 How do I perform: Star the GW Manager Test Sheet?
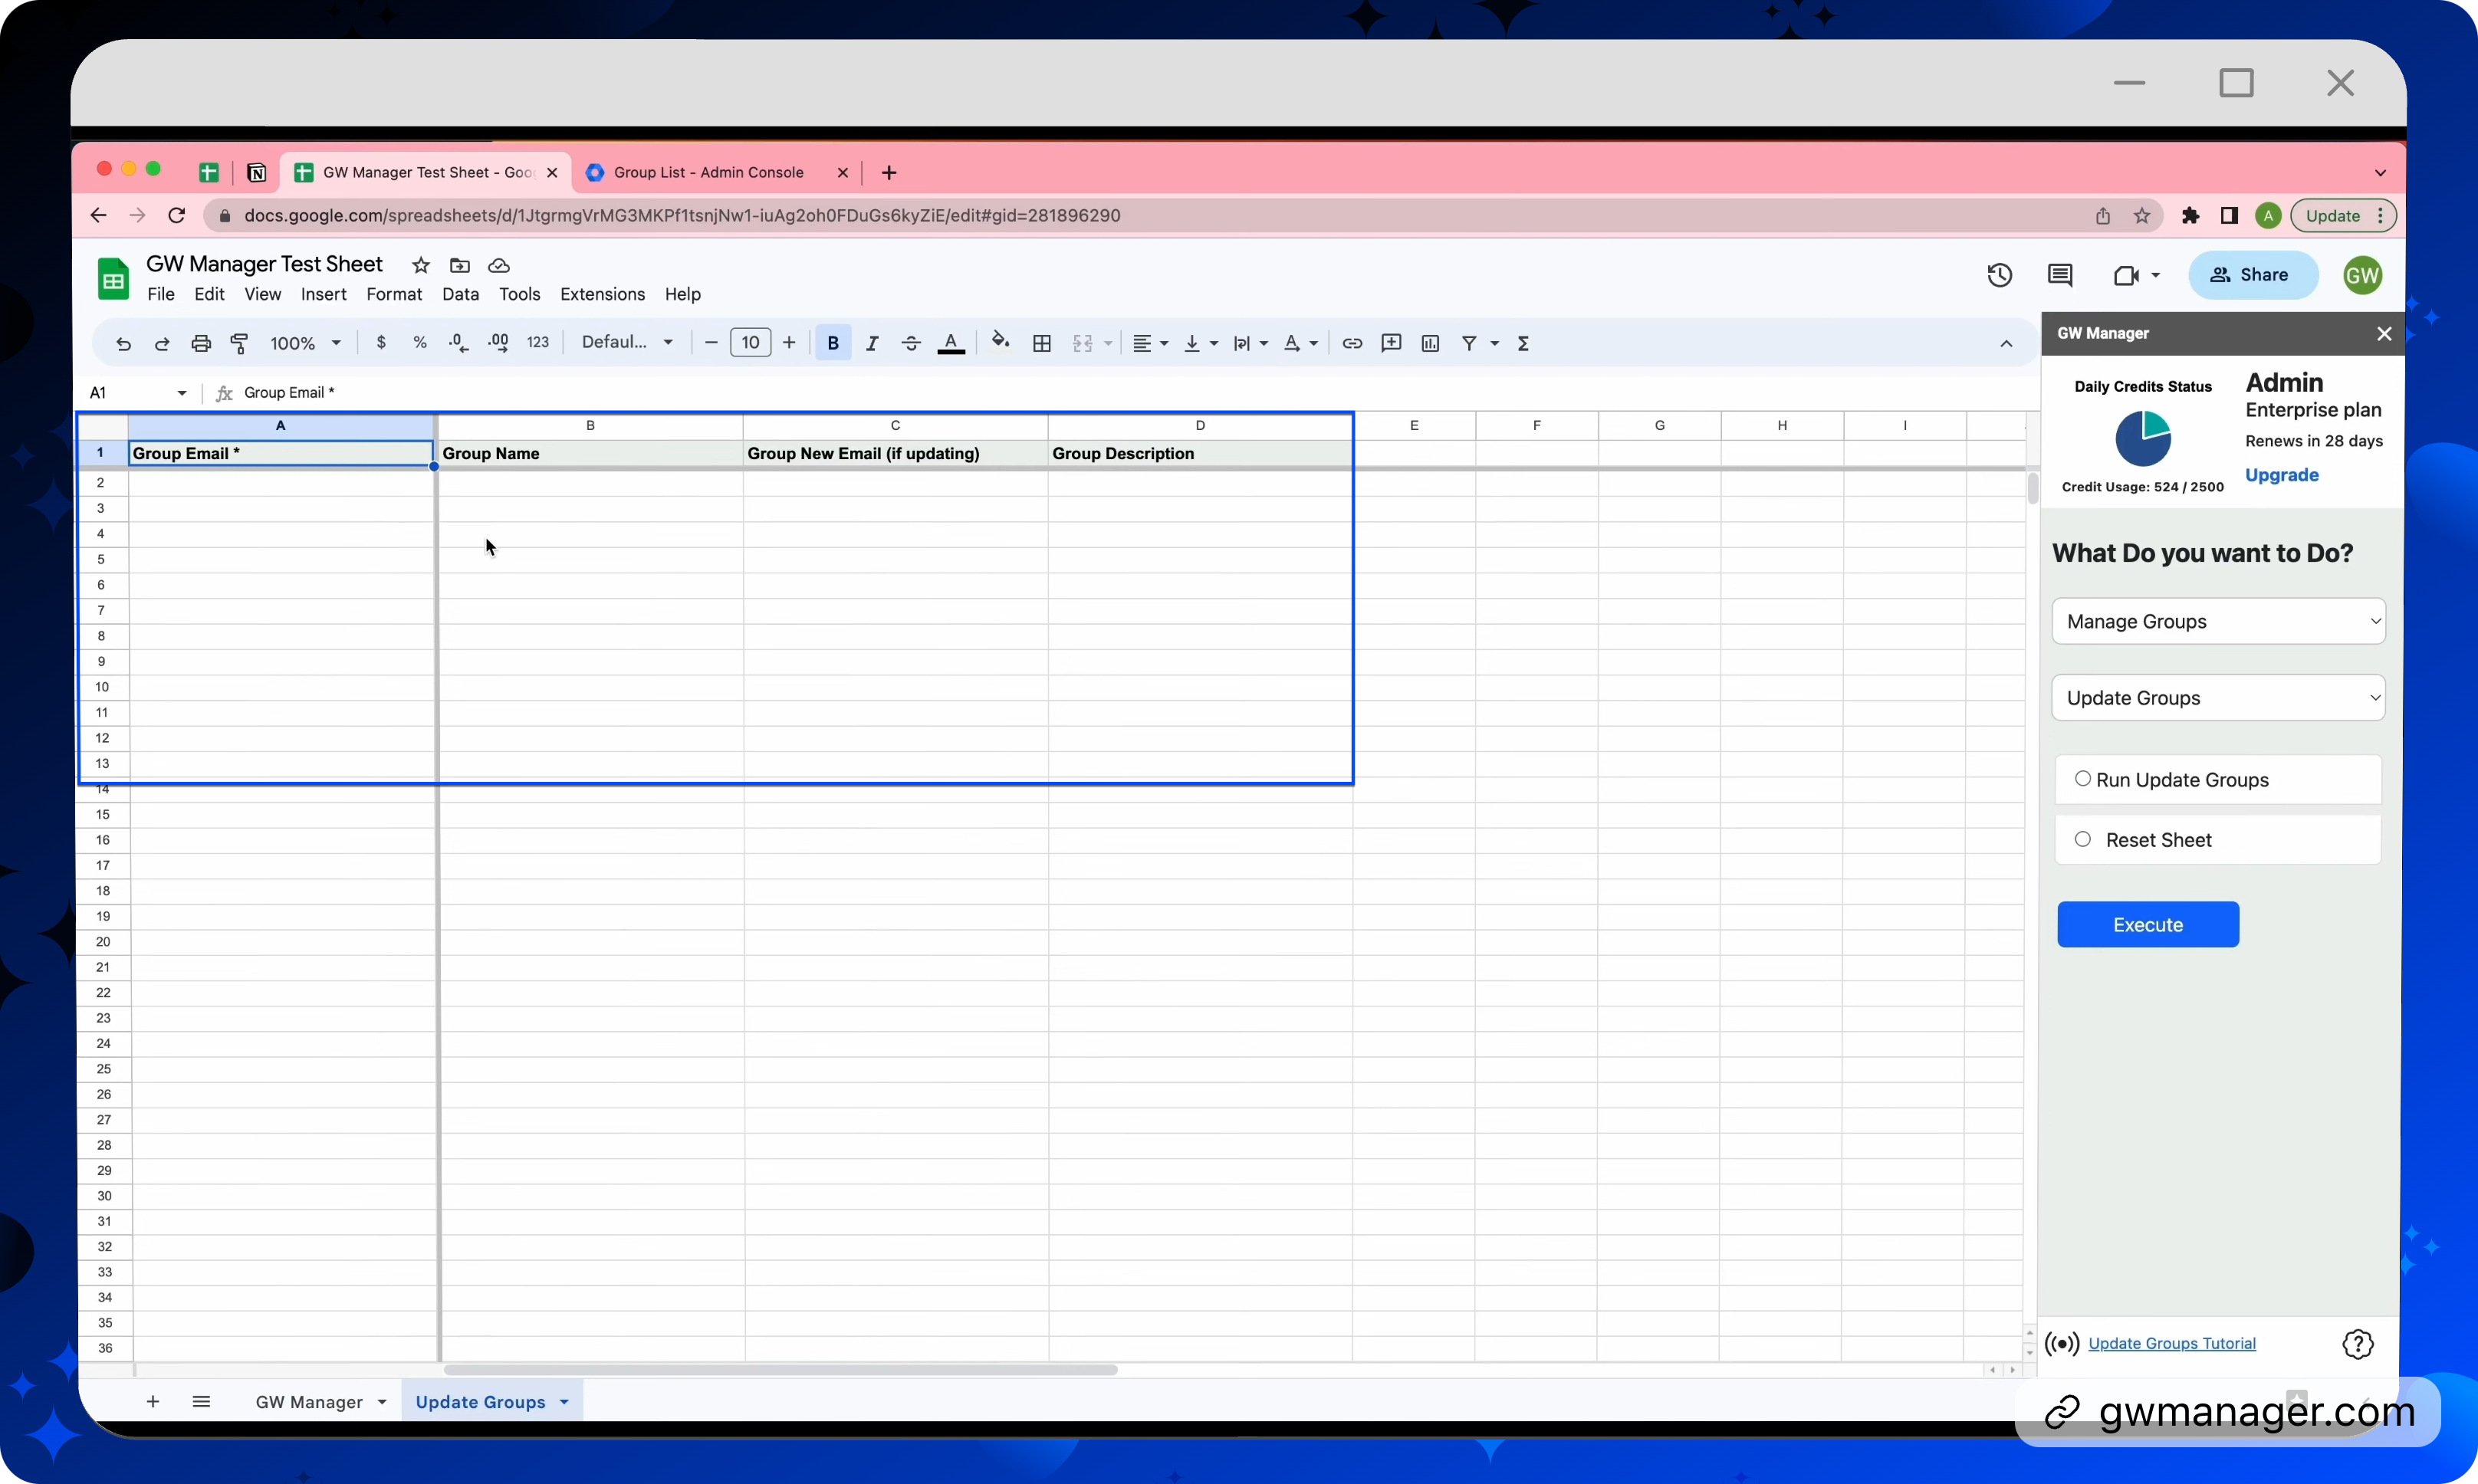click(x=421, y=265)
